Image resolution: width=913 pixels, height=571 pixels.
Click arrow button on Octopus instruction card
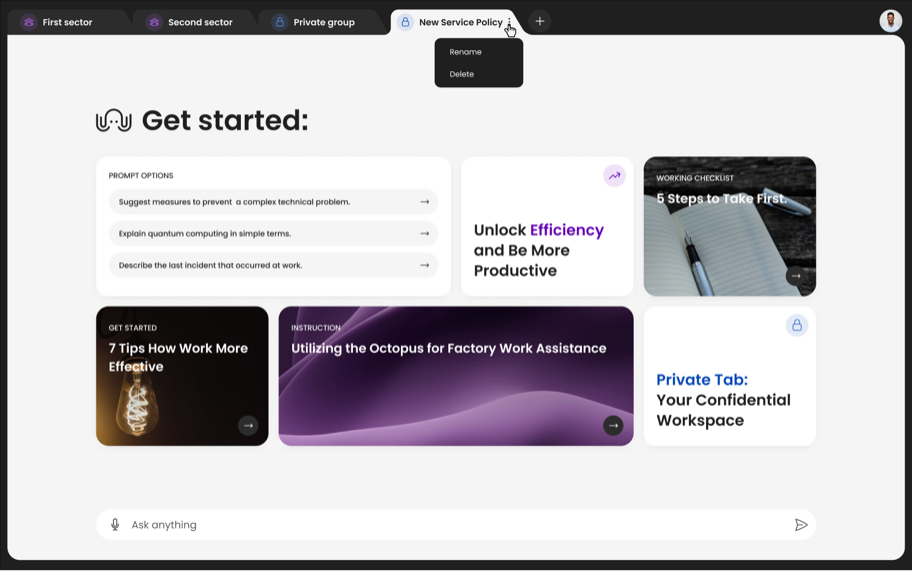613,426
